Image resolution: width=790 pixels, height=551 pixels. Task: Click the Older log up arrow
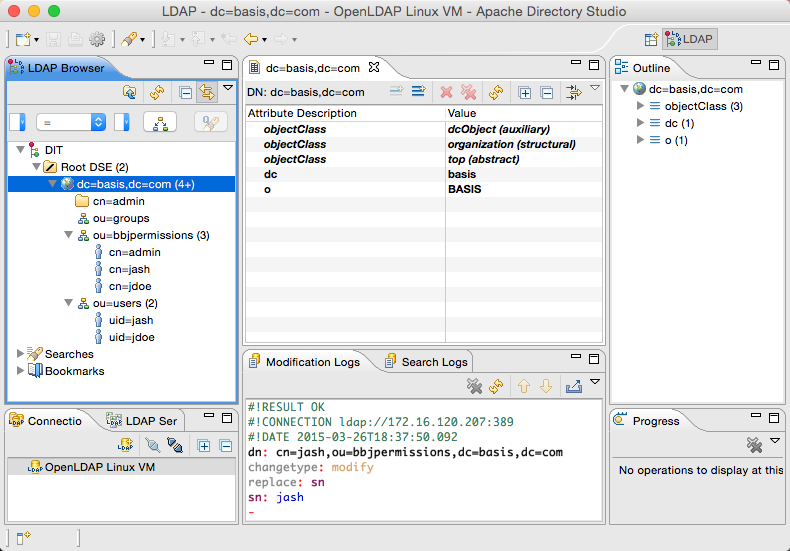(x=524, y=386)
